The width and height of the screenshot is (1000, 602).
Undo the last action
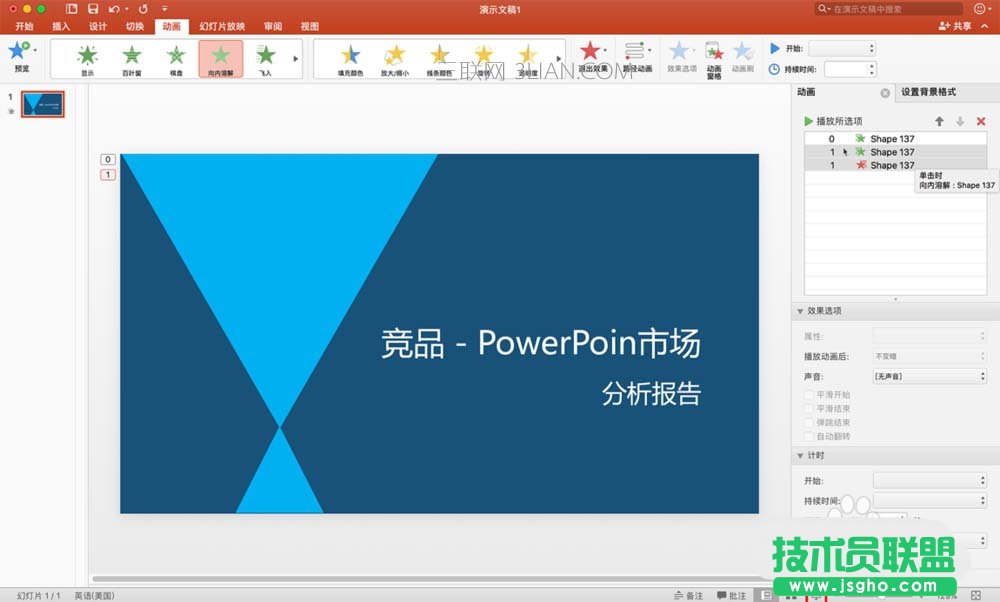point(114,9)
